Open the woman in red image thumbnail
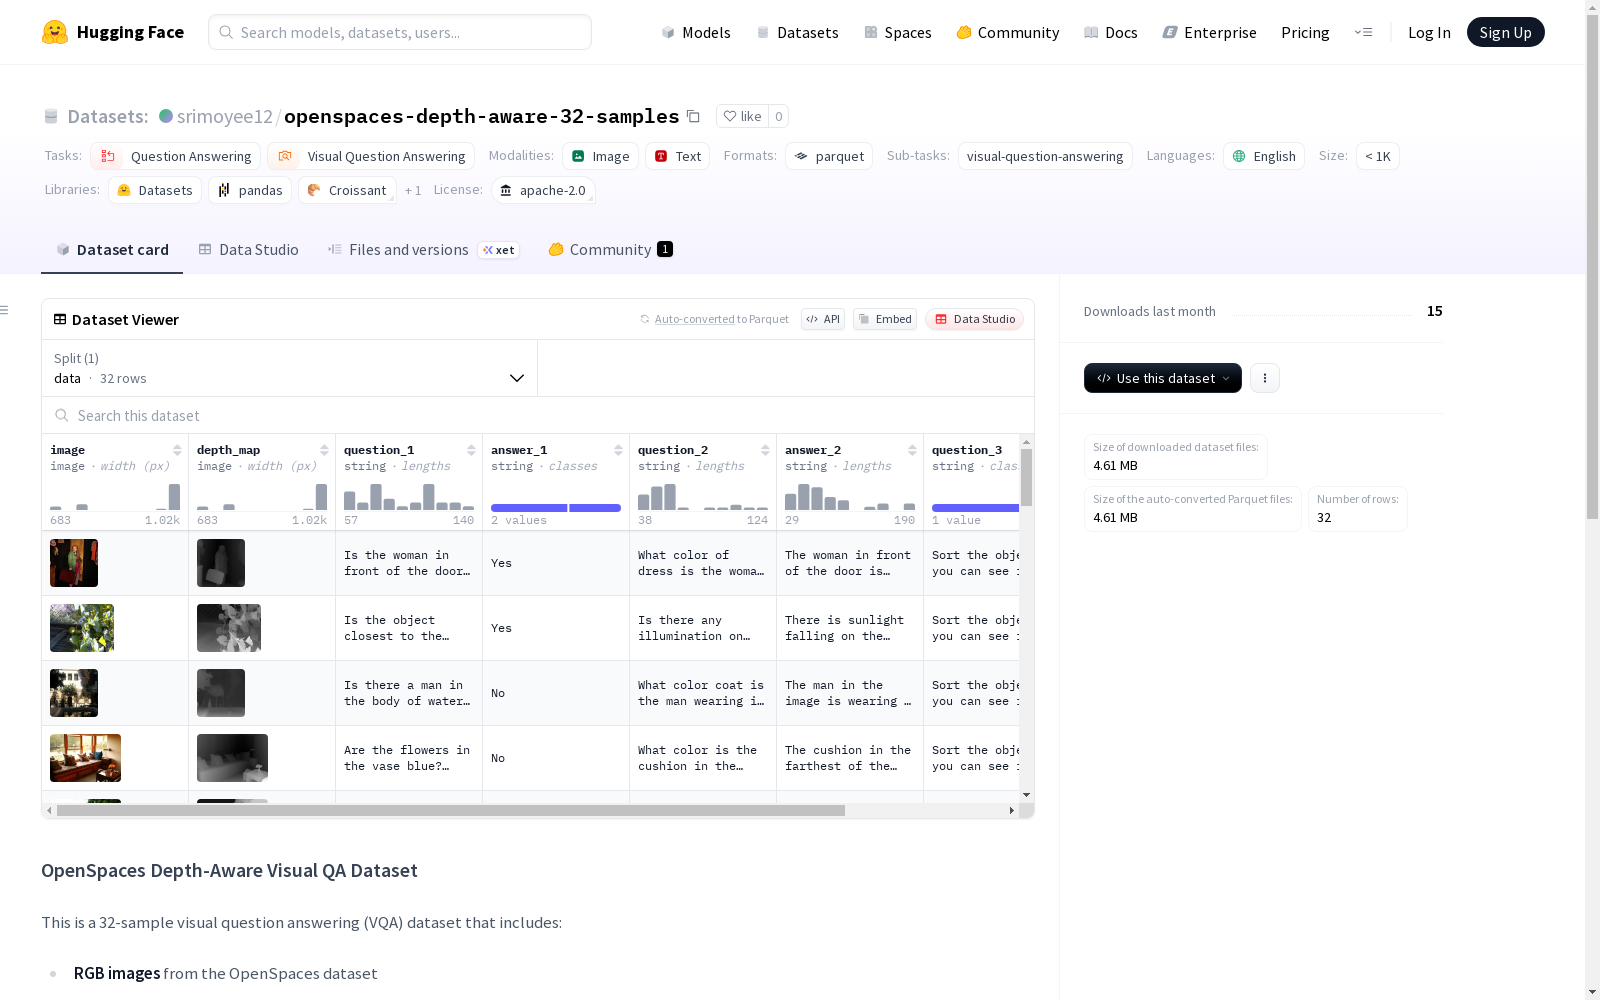The image size is (1600, 1000). click(74, 563)
